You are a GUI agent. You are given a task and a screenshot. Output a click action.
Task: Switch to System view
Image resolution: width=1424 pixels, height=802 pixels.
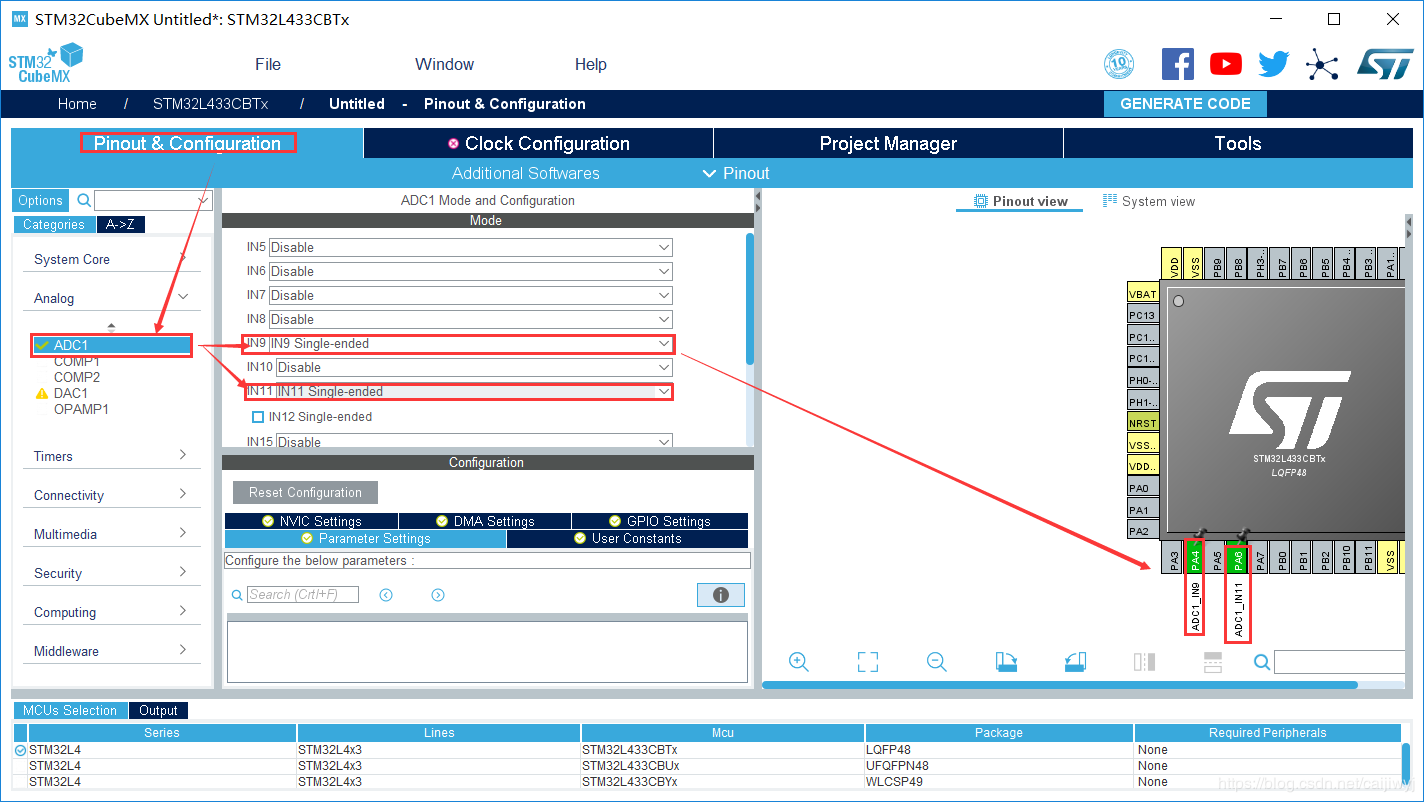pyautogui.click(x=1149, y=201)
